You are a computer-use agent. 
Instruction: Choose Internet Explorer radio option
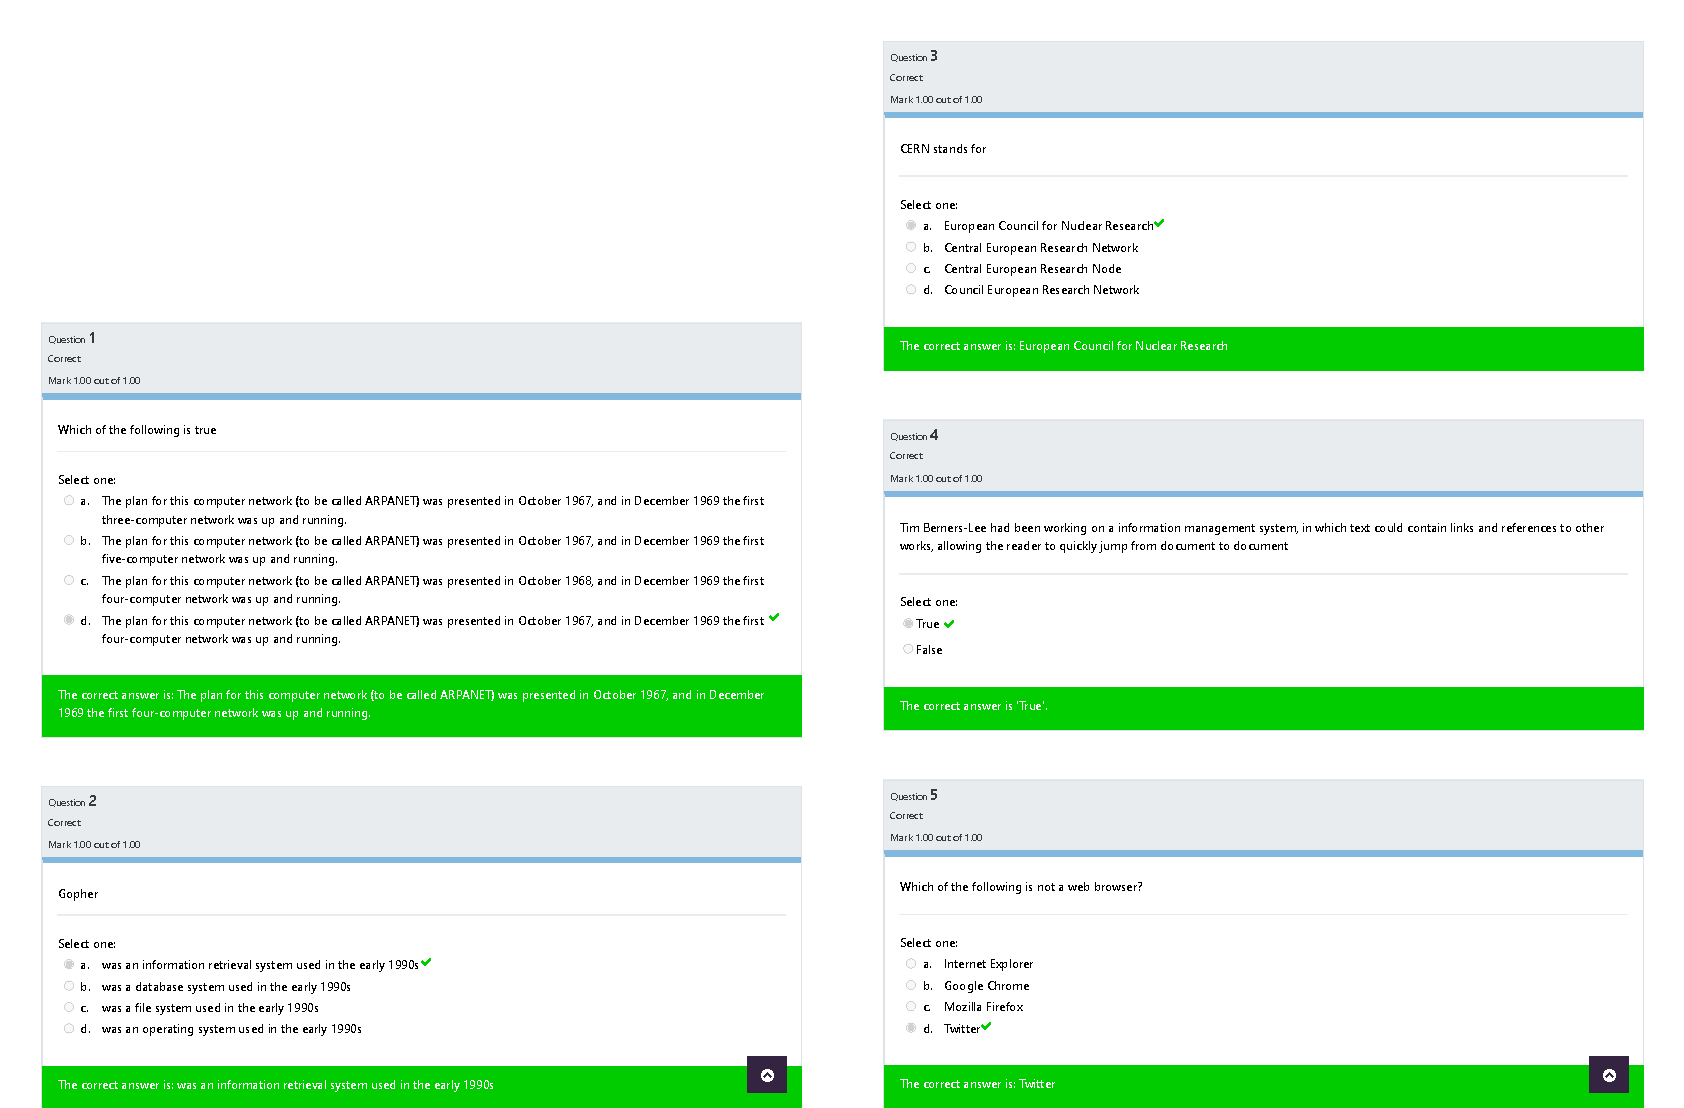[911, 964]
